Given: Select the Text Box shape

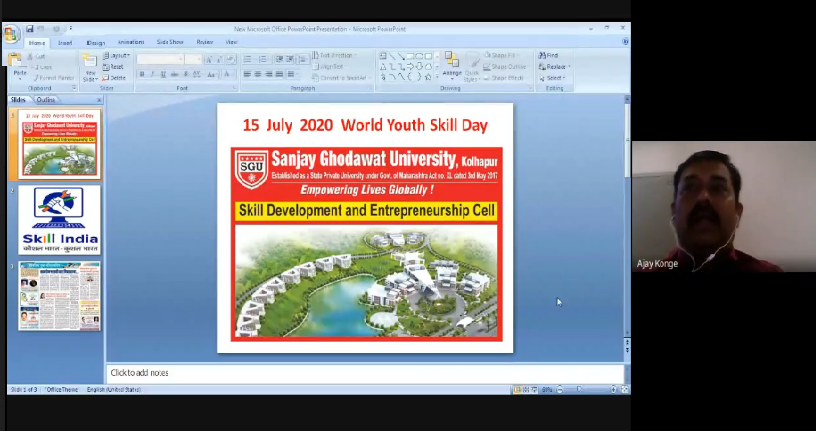Looking at the screenshot, I should [x=383, y=56].
